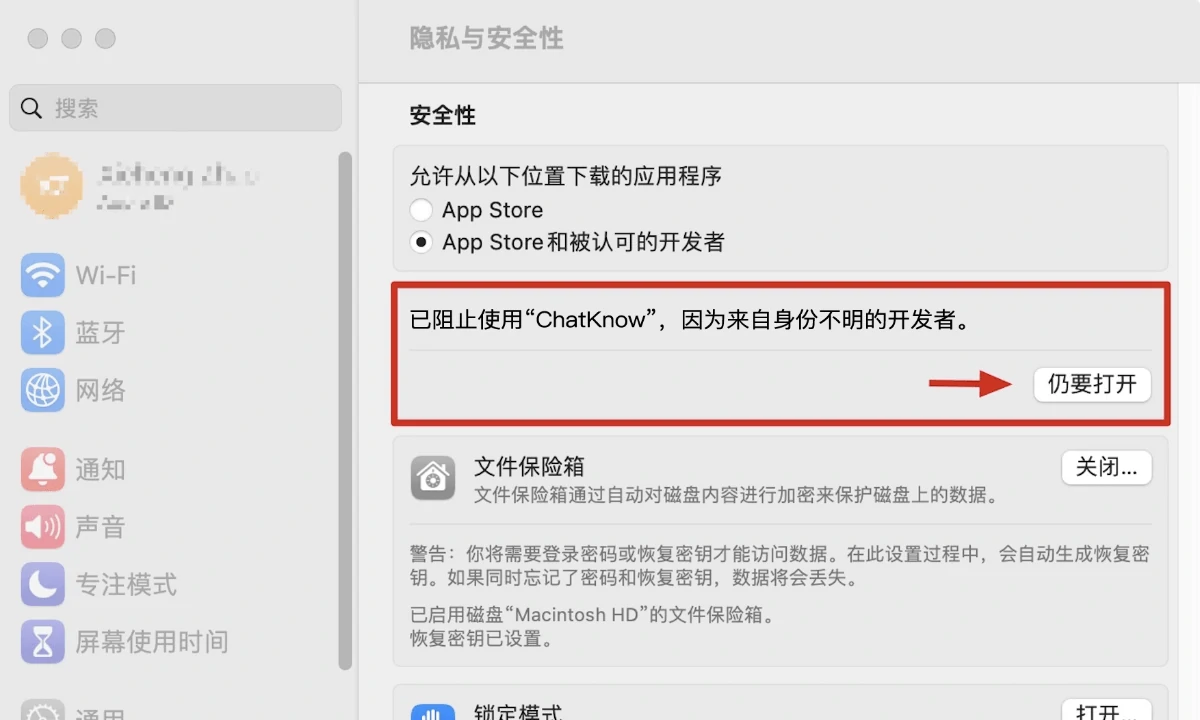Select the 专注模式 moon icon
1200x720 pixels.
tap(42, 583)
